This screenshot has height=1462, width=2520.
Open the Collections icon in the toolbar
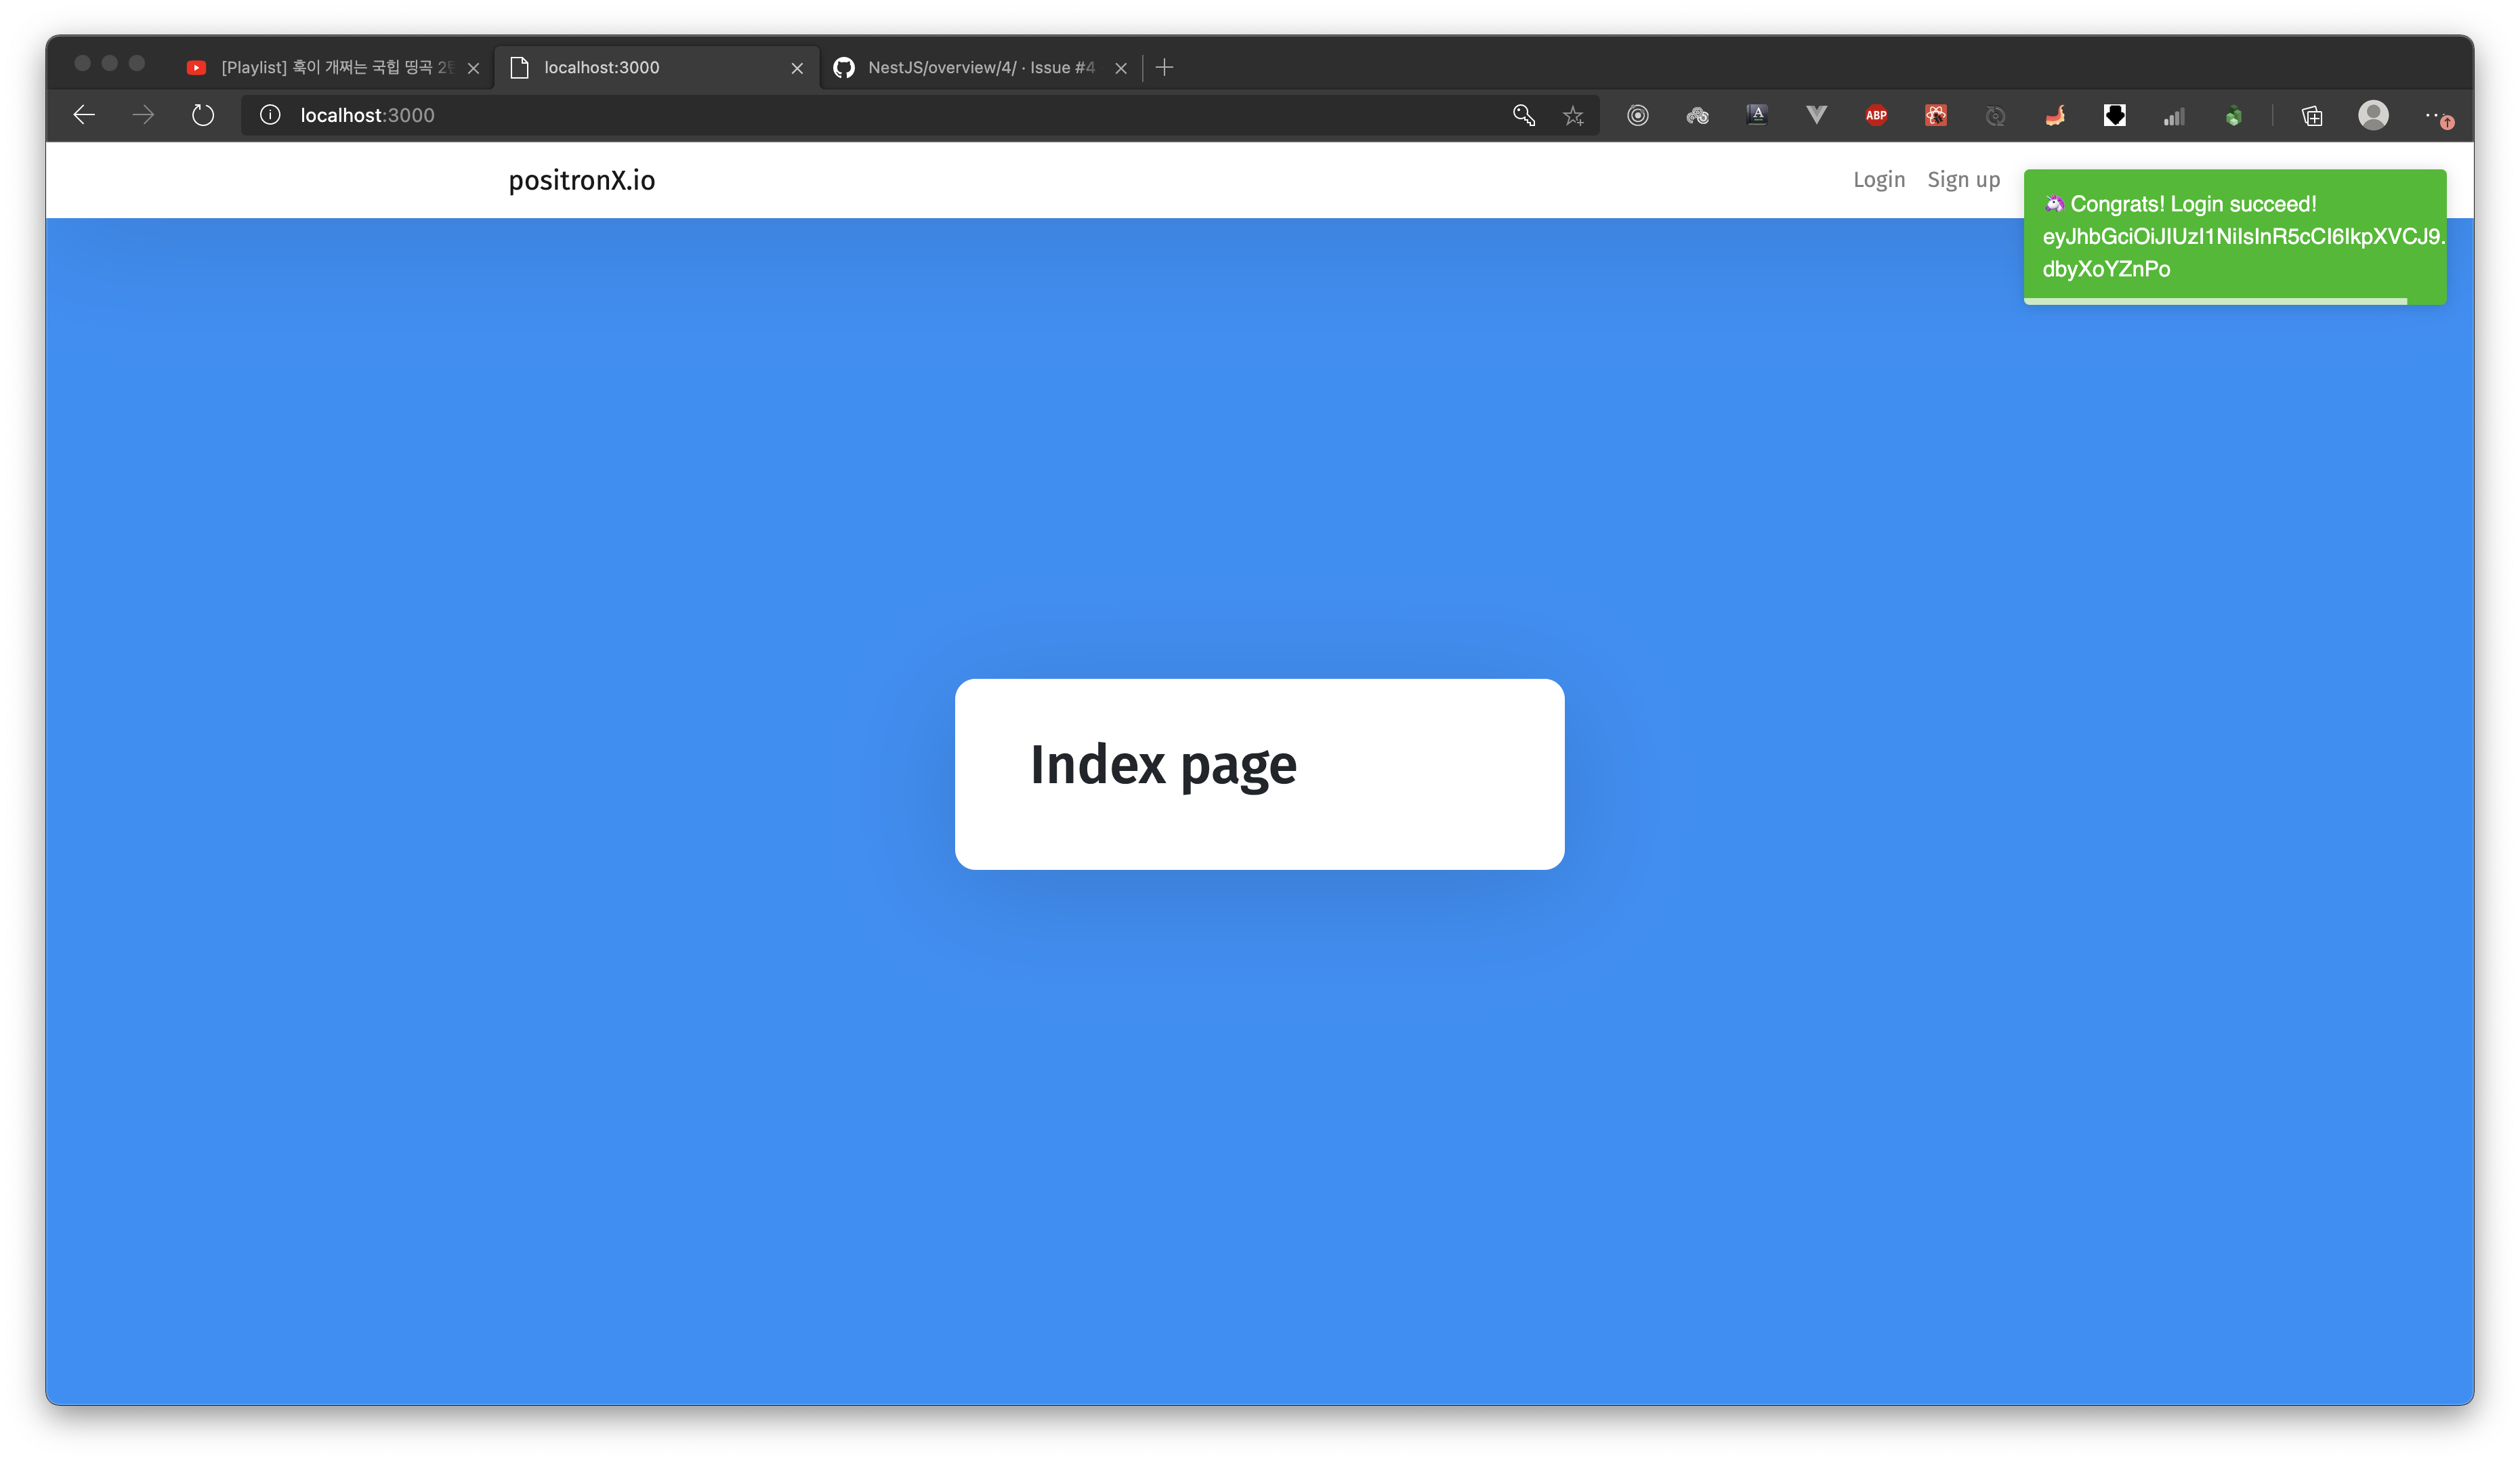[x=2311, y=115]
